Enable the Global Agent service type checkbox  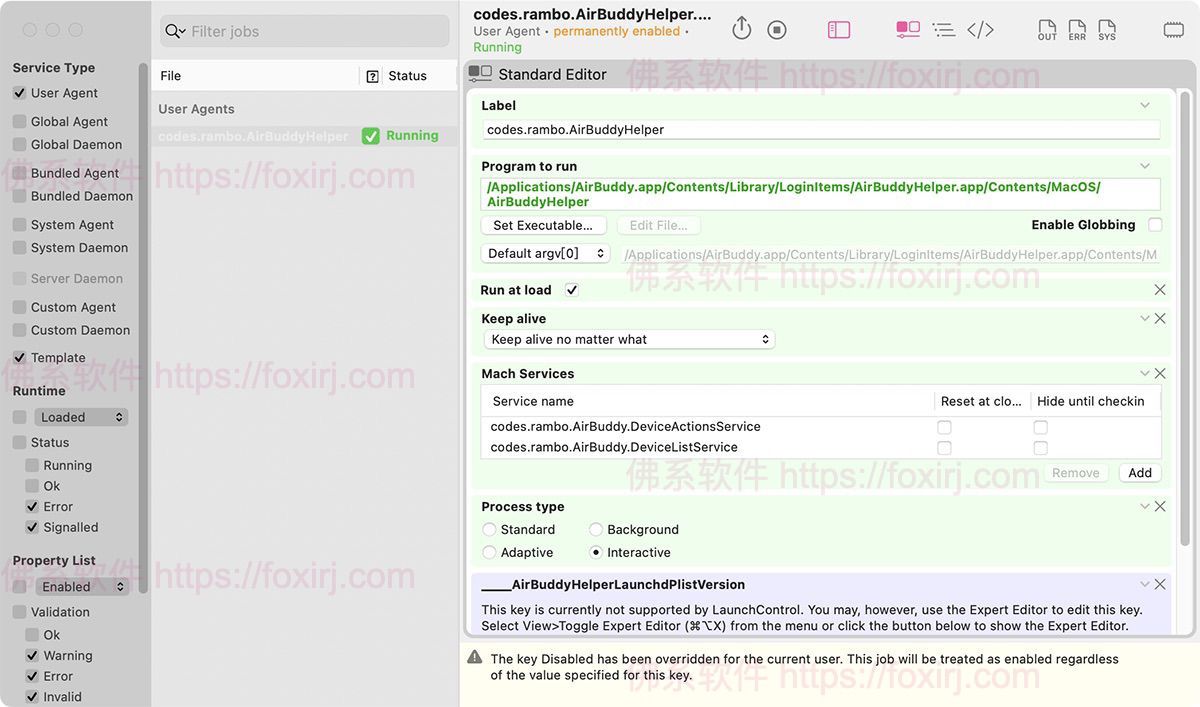click(20, 121)
